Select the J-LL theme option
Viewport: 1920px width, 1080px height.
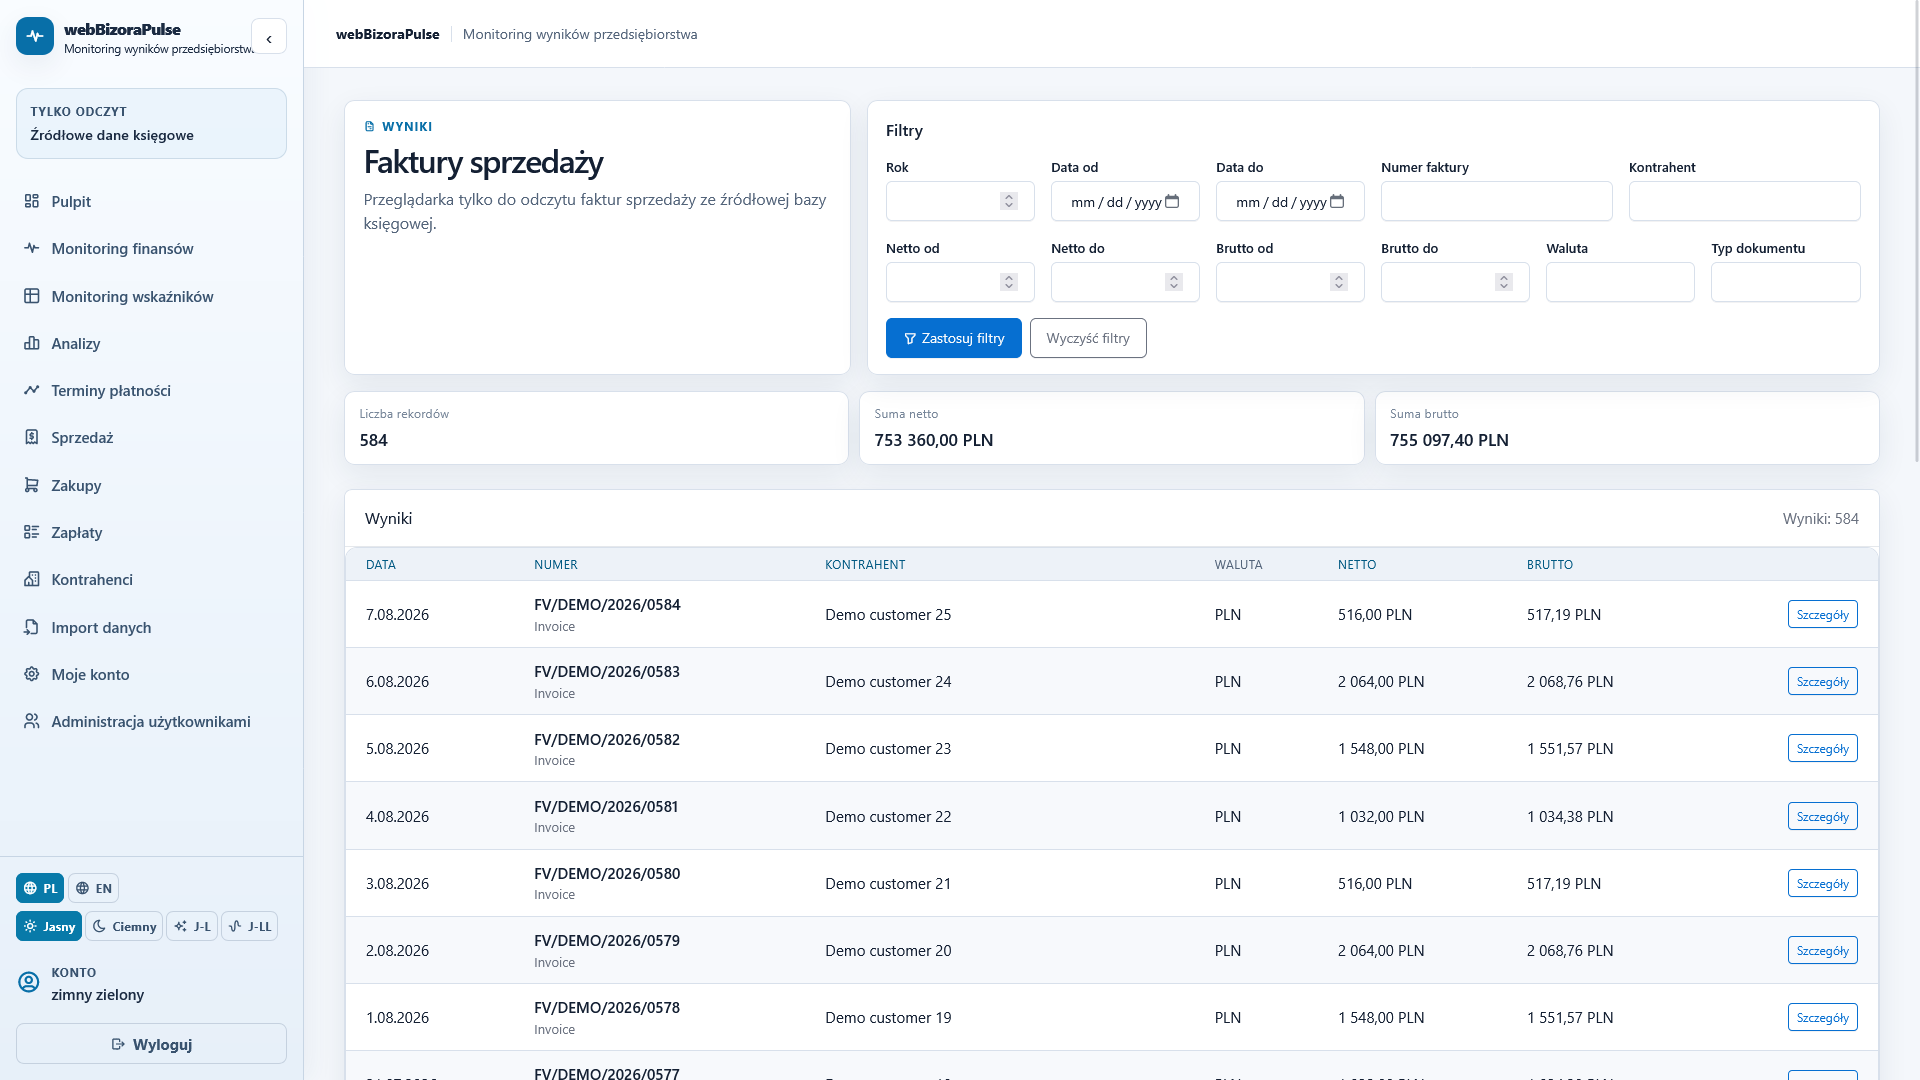pos(249,926)
